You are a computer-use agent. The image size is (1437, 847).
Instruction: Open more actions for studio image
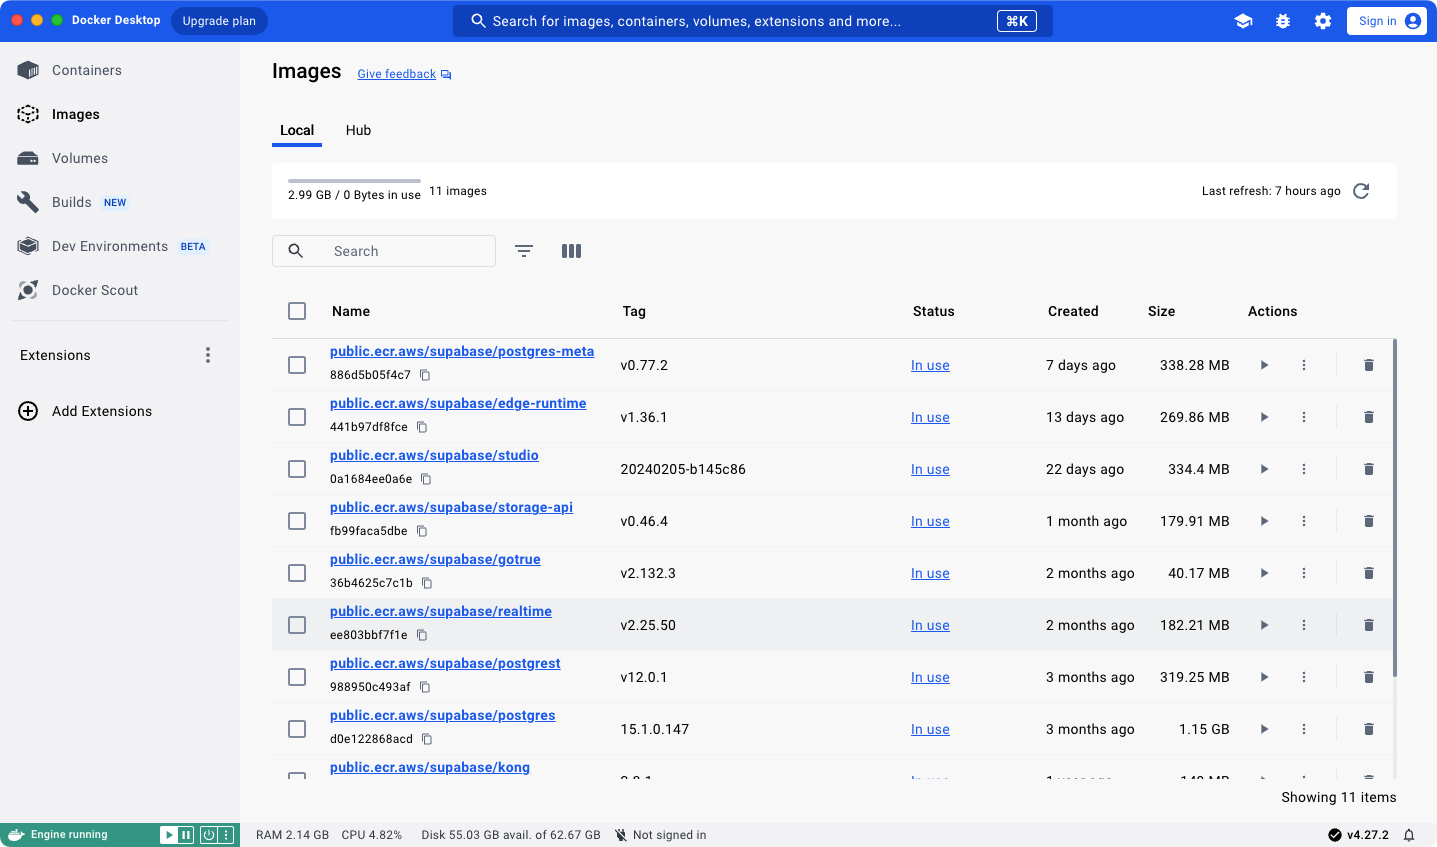[1304, 469]
